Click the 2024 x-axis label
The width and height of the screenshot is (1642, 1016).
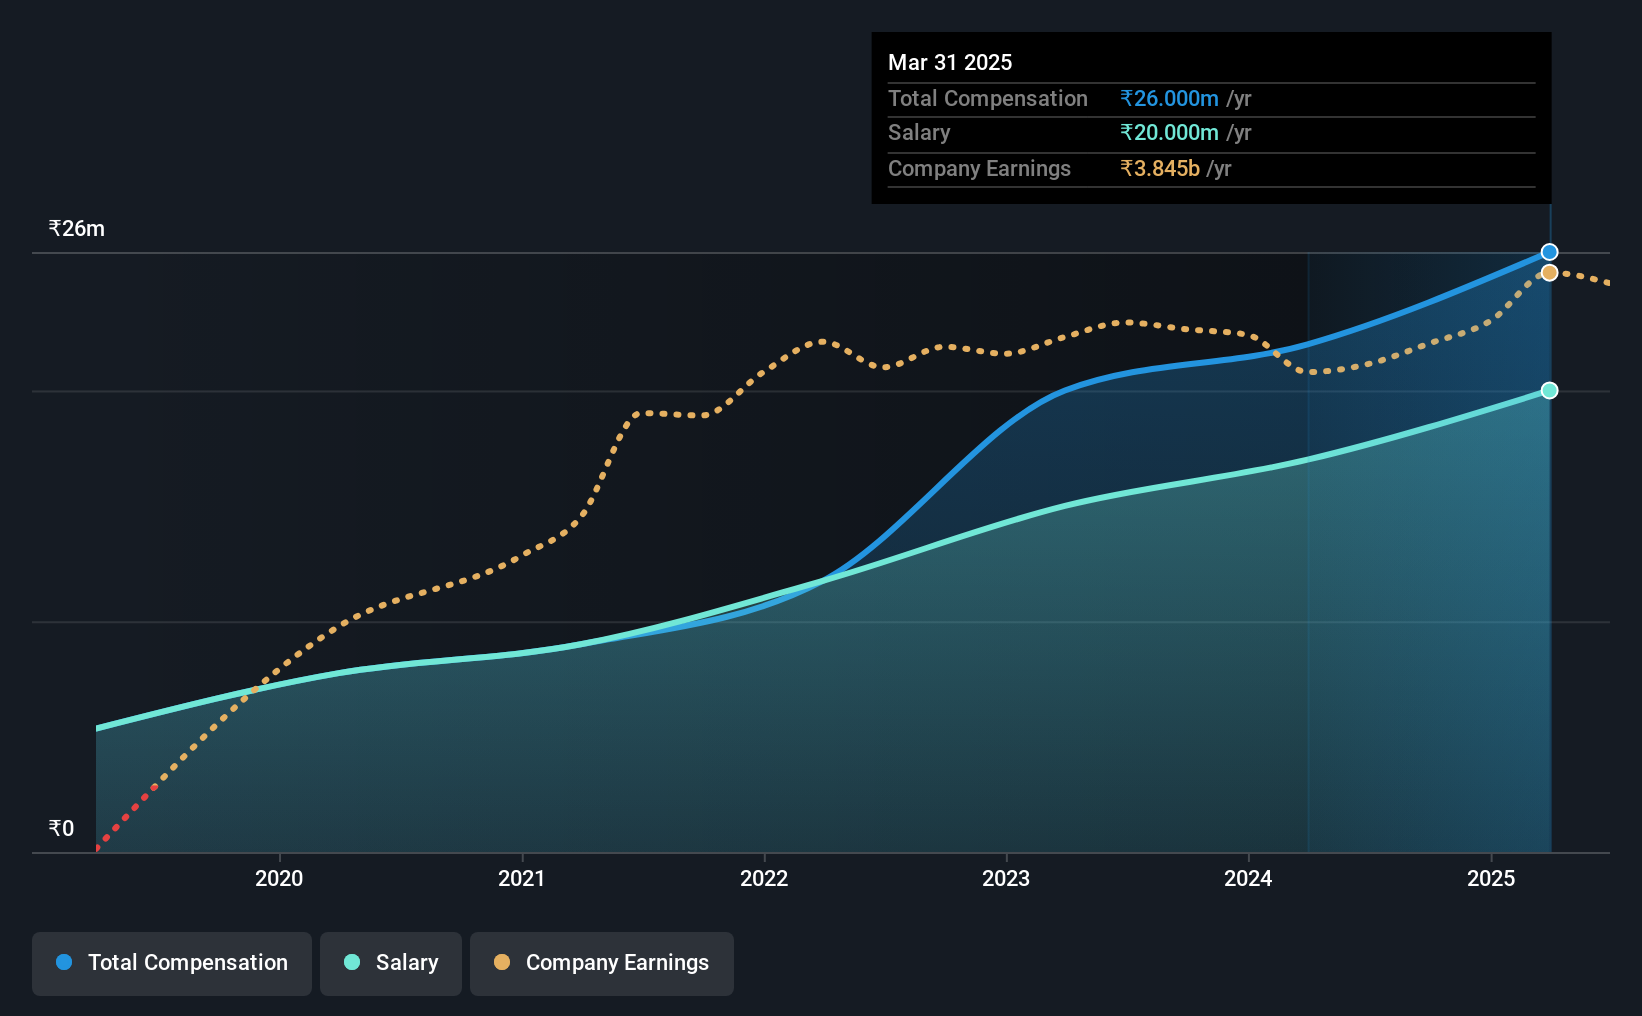click(1248, 878)
